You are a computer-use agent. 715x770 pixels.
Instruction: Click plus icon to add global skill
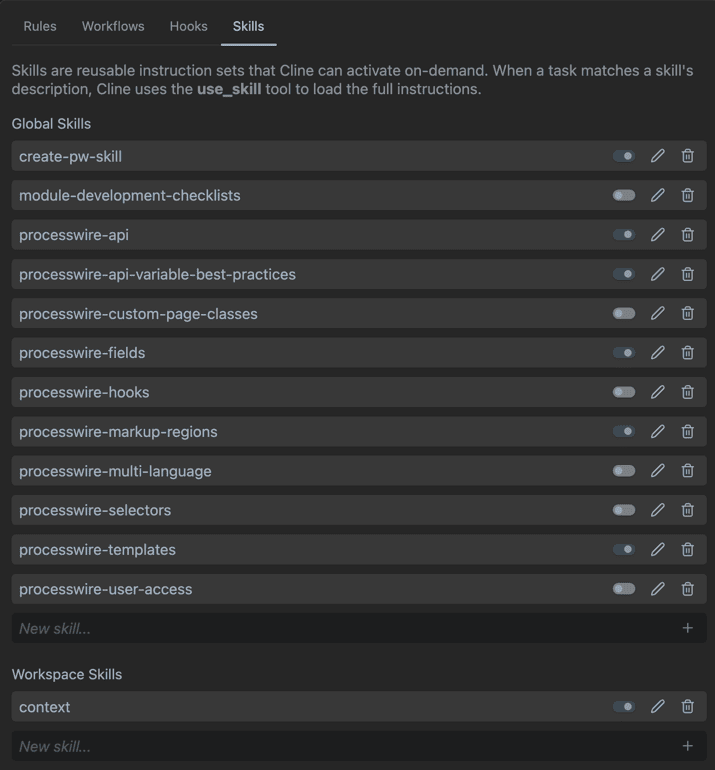[687, 628]
